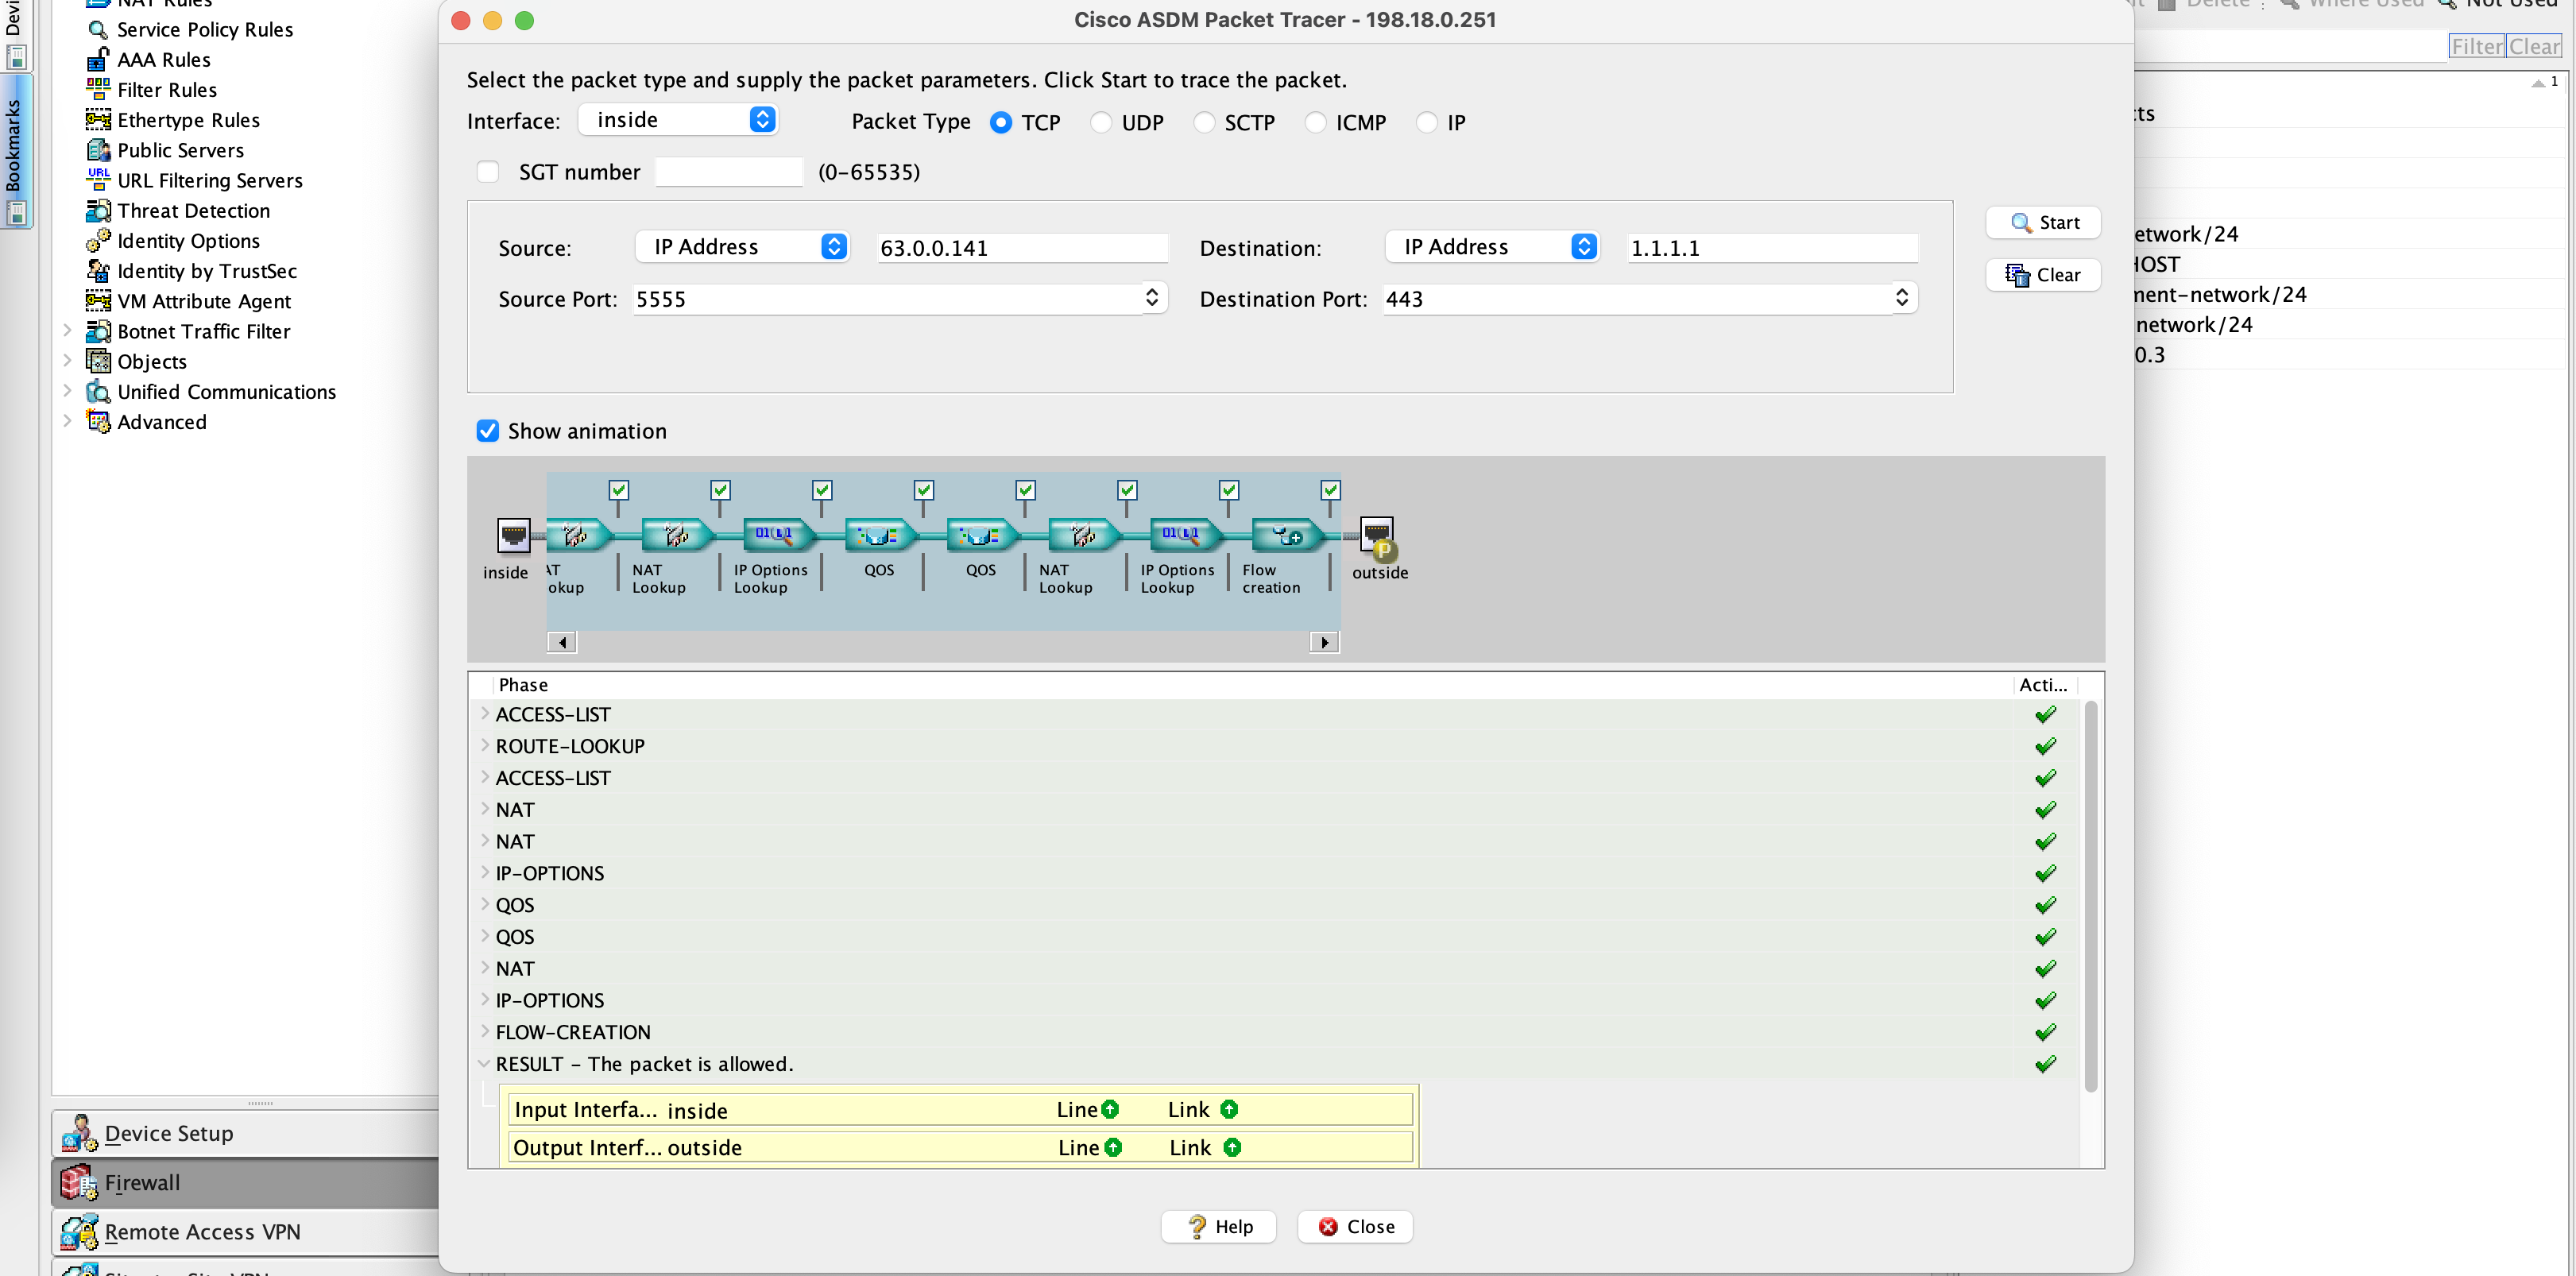Open the Remote Access VPN section
The height and width of the screenshot is (1276, 2576).
click(202, 1232)
